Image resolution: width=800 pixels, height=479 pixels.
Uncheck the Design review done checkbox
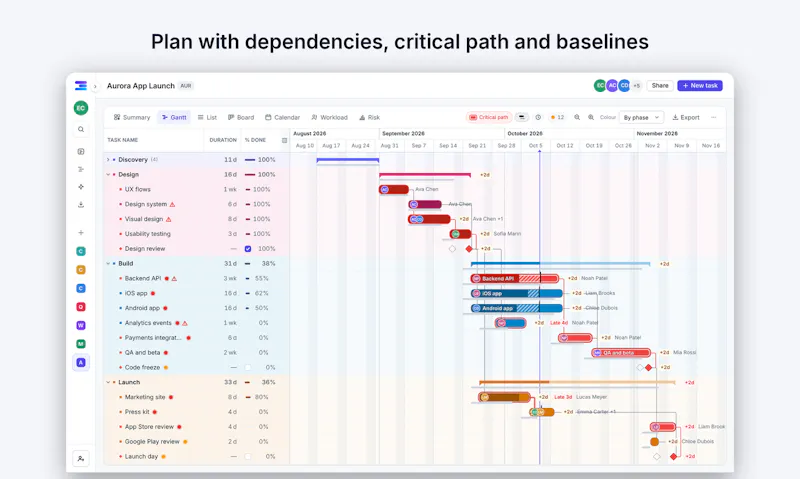(248, 249)
